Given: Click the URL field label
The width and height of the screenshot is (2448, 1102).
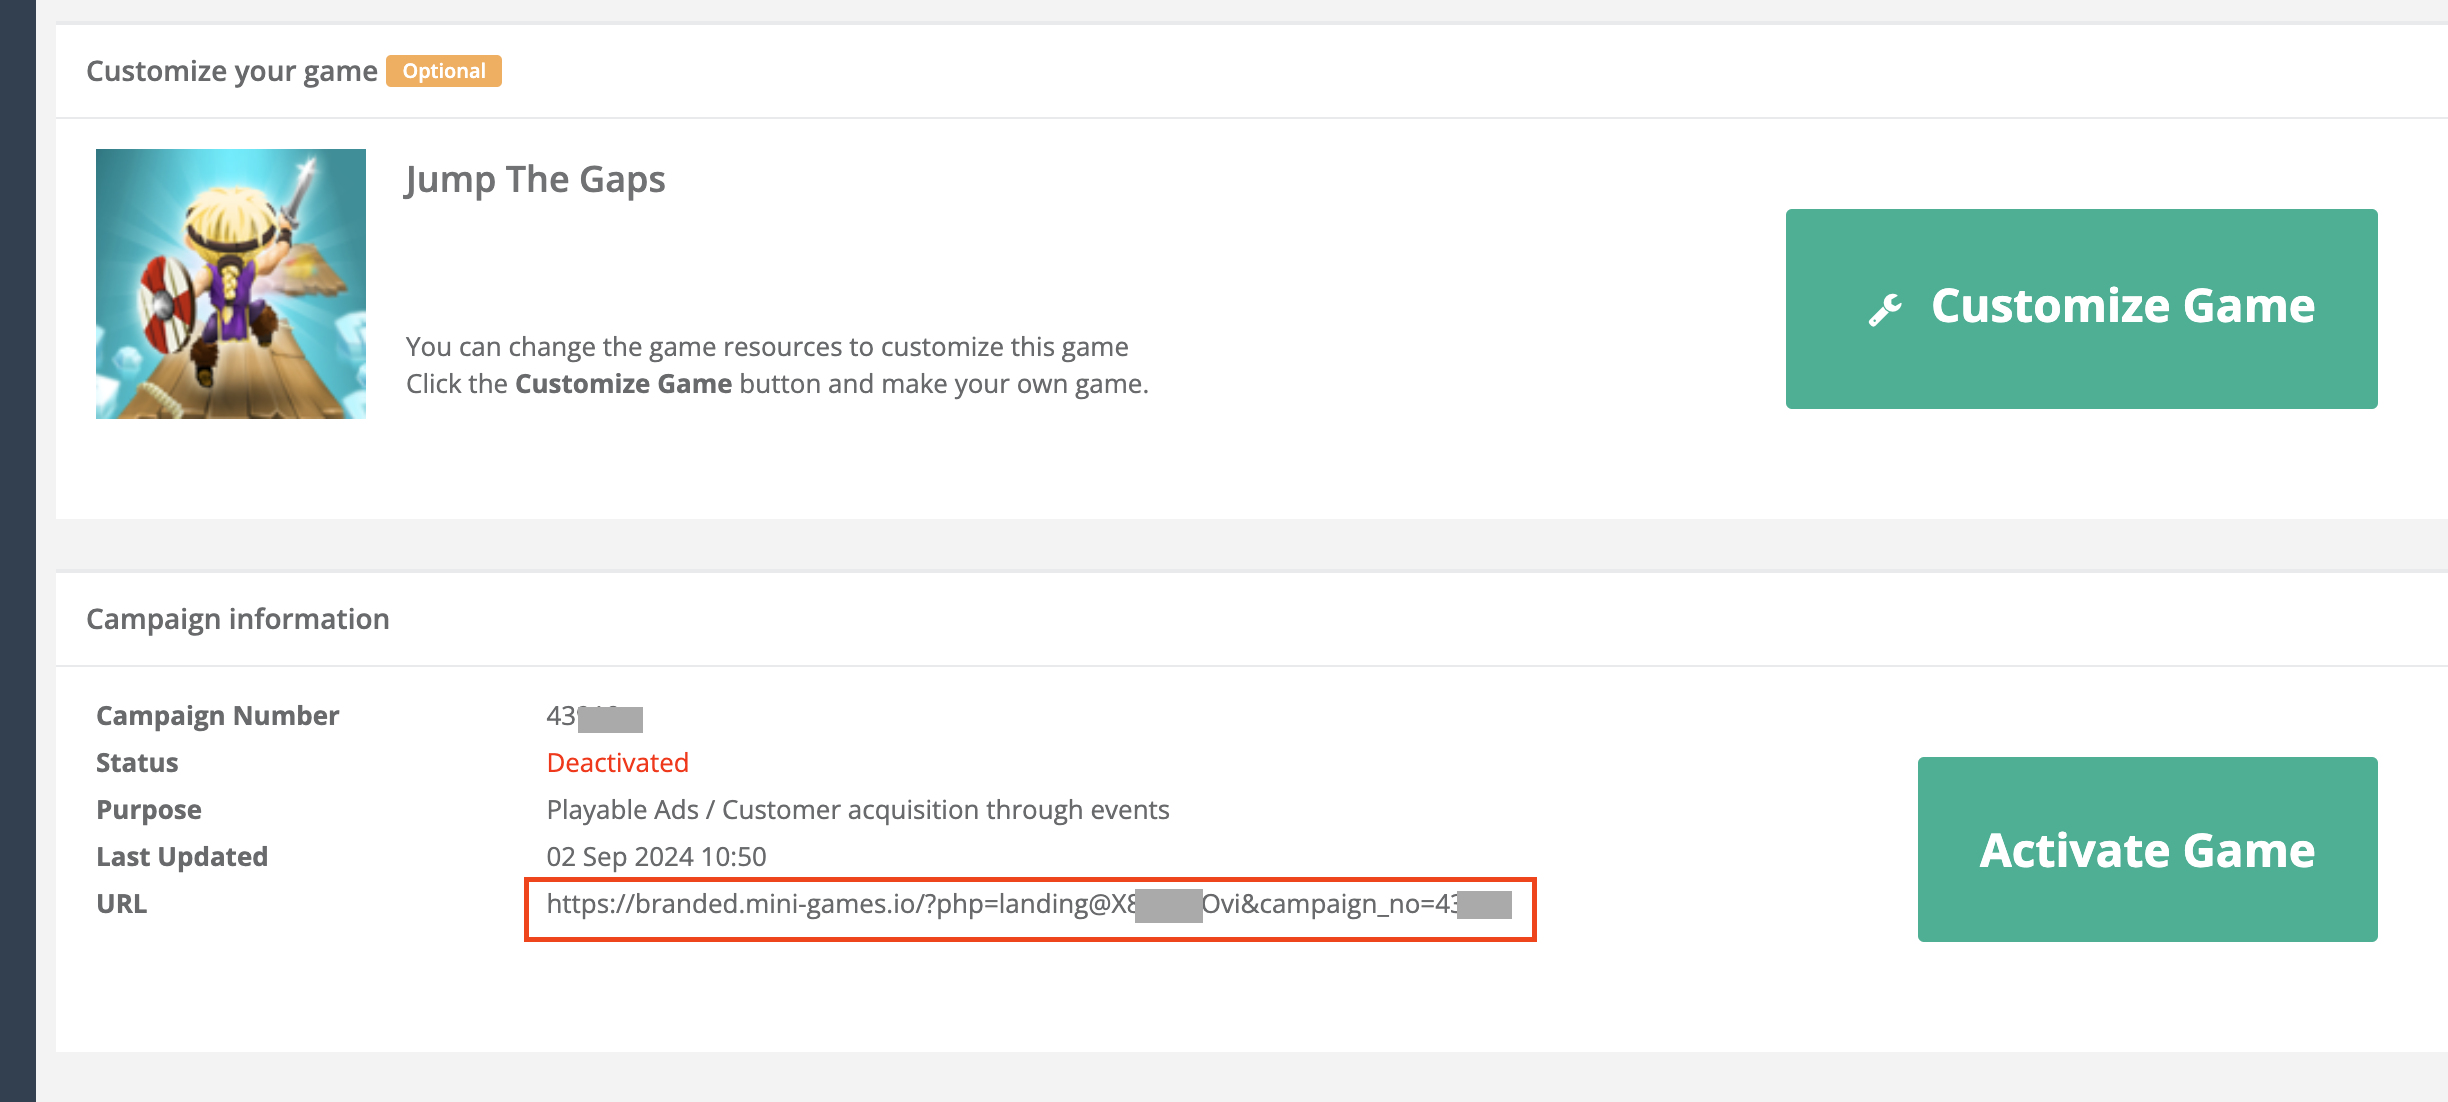Looking at the screenshot, I should (x=122, y=904).
